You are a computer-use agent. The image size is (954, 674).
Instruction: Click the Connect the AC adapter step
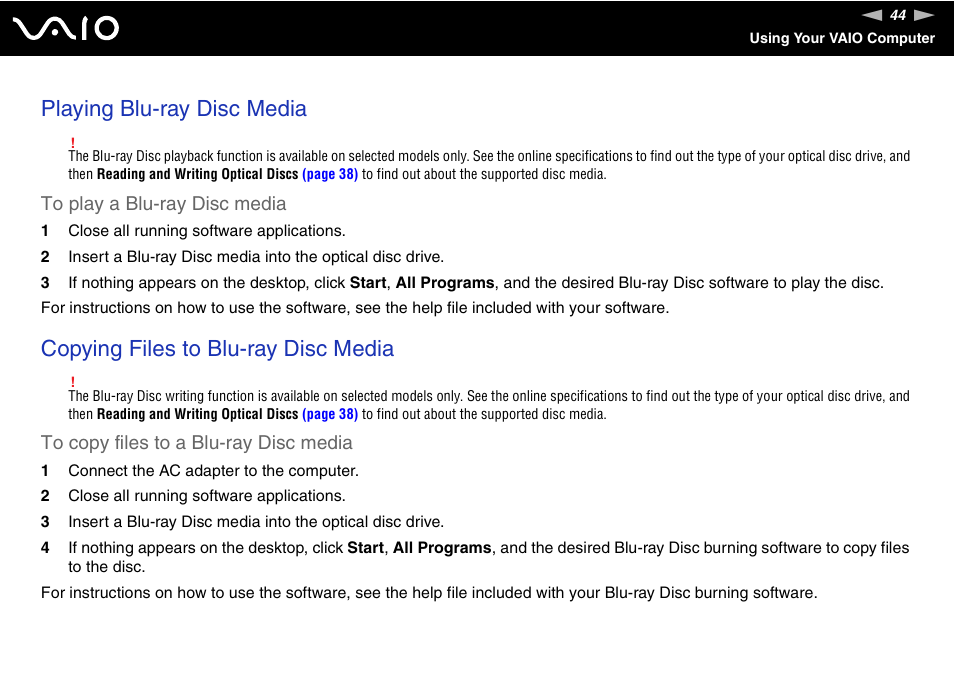point(214,471)
